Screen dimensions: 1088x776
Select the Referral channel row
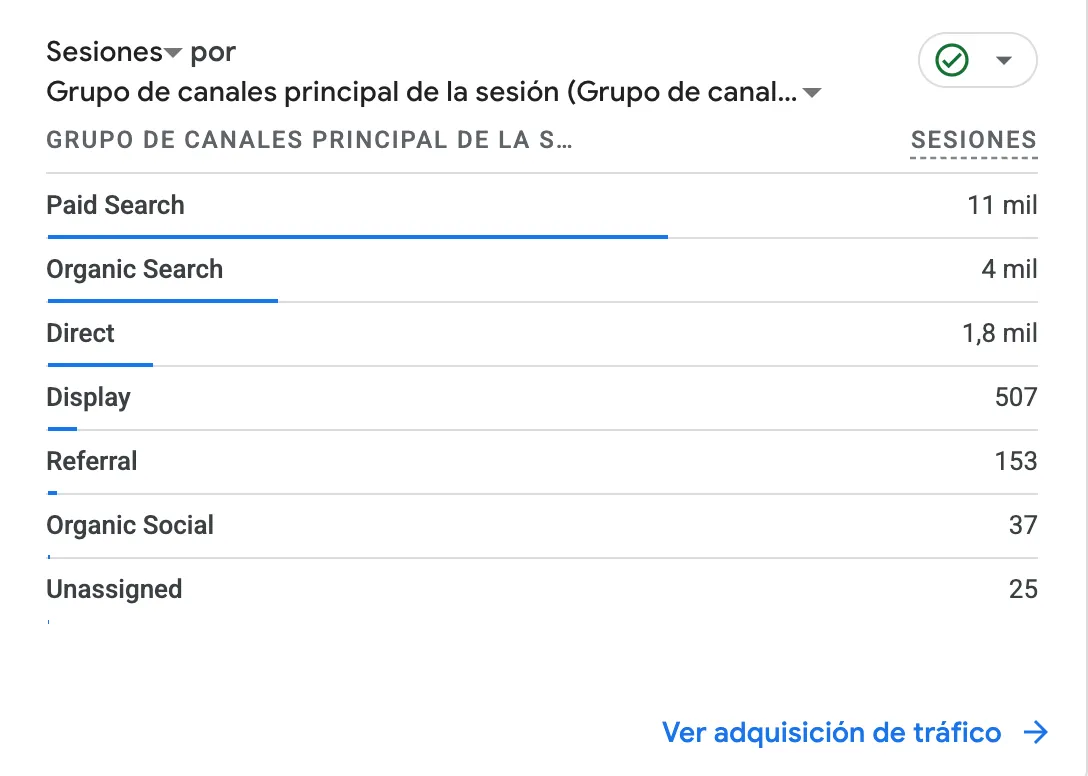tap(542, 462)
